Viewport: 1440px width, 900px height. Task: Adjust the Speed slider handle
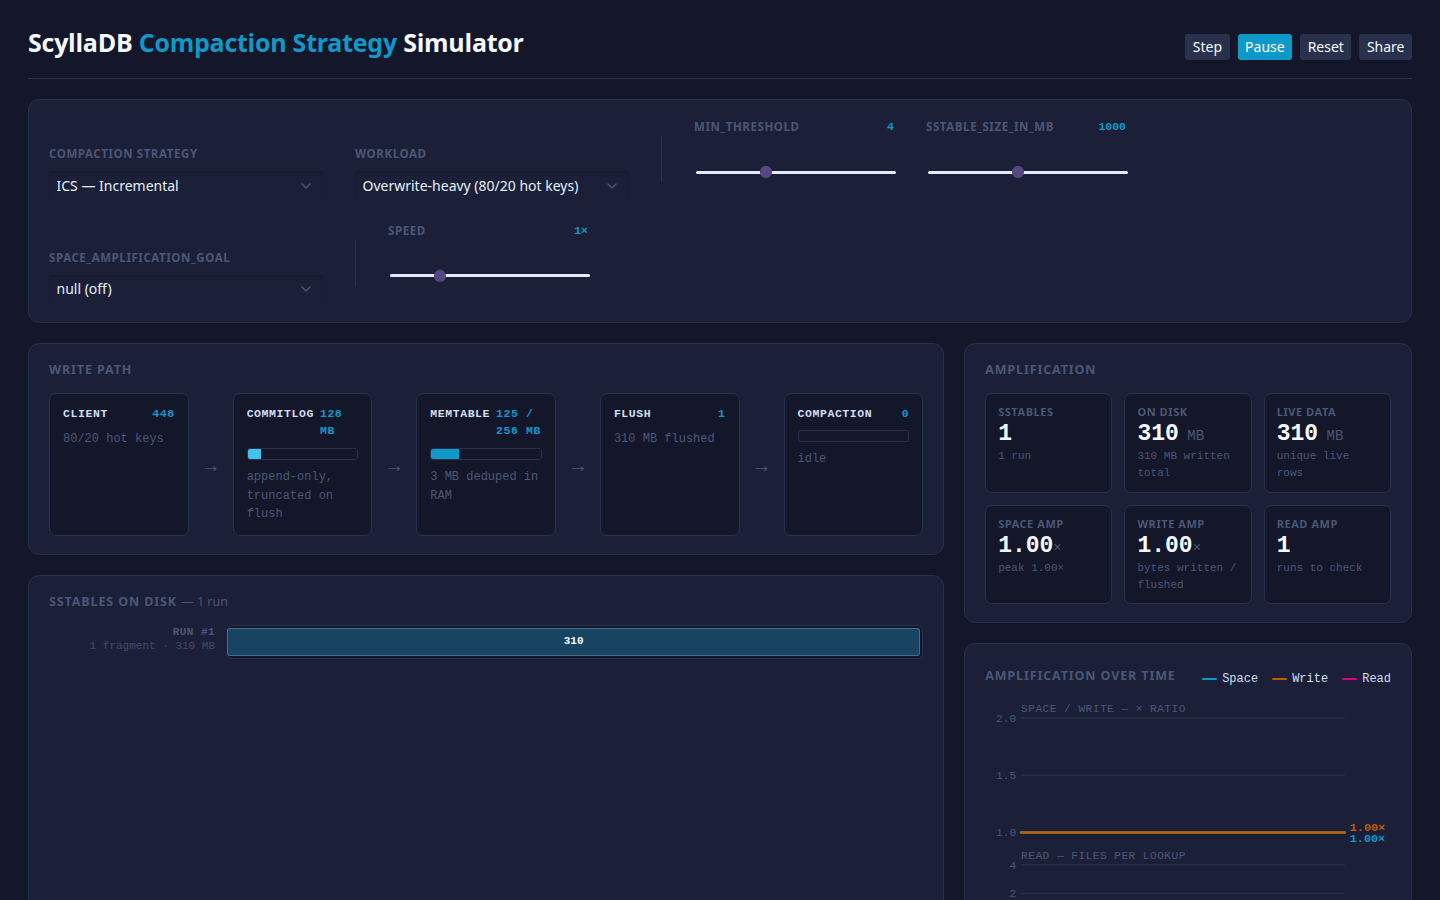click(440, 275)
